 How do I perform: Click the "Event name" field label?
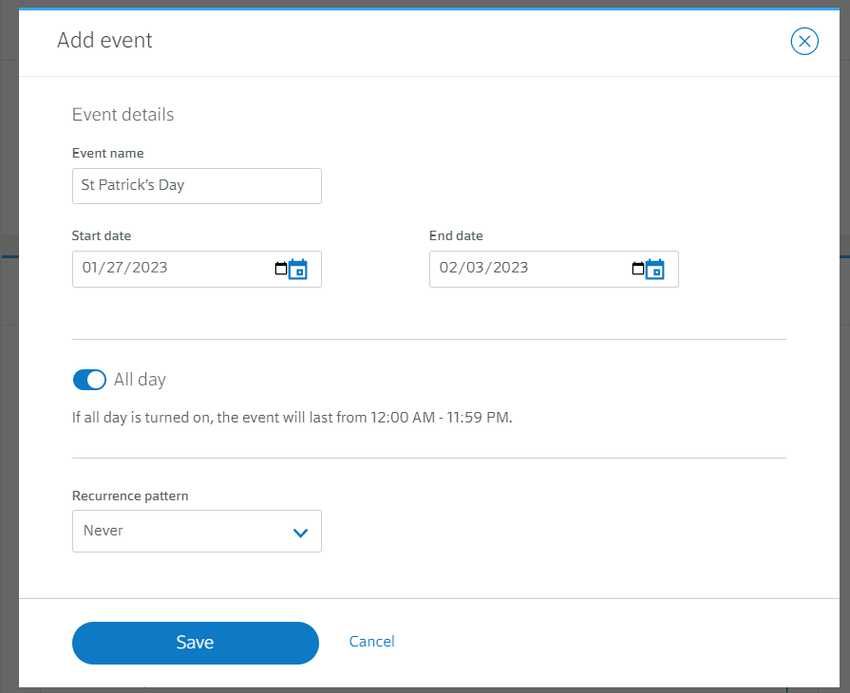coord(108,154)
